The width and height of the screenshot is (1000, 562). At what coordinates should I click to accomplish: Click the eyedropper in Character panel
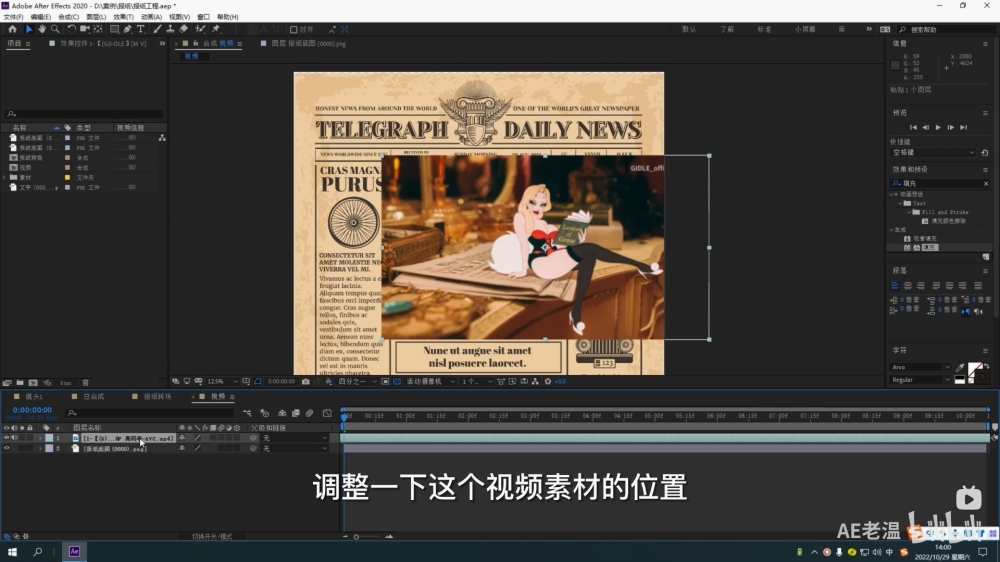pos(960,367)
